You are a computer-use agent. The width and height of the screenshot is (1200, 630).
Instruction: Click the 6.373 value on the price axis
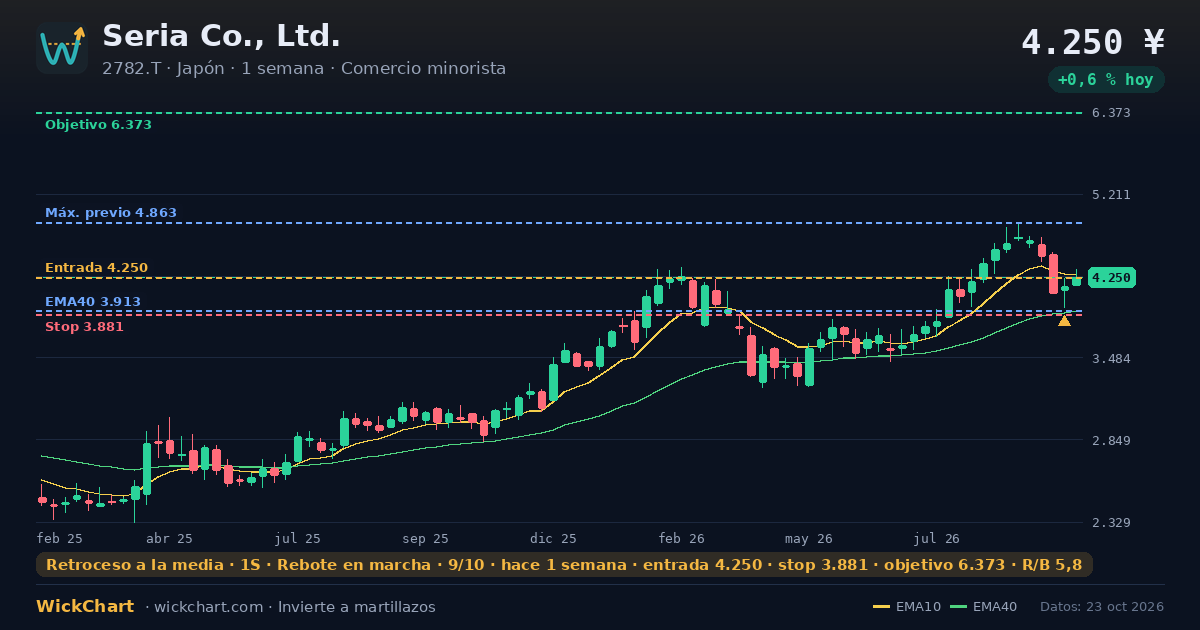(1112, 113)
